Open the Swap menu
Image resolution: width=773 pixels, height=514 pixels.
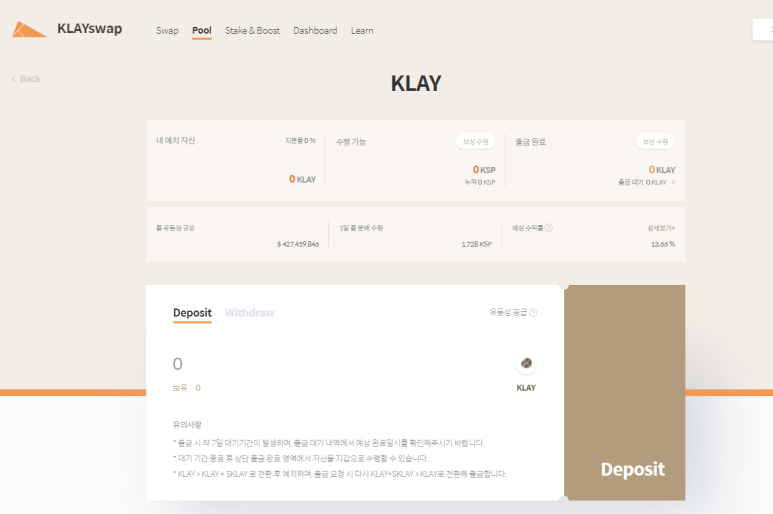pos(167,31)
